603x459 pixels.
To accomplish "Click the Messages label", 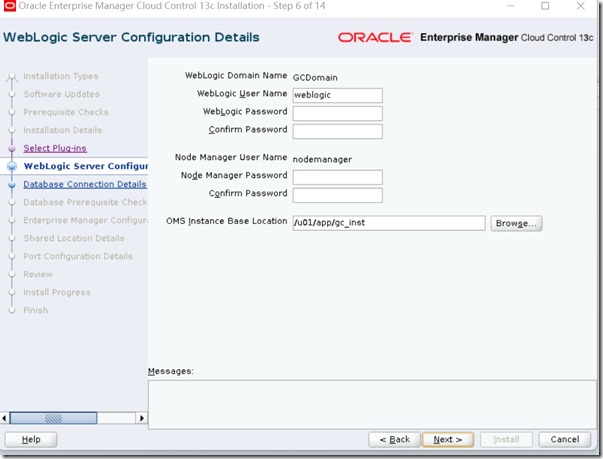I will [171, 371].
